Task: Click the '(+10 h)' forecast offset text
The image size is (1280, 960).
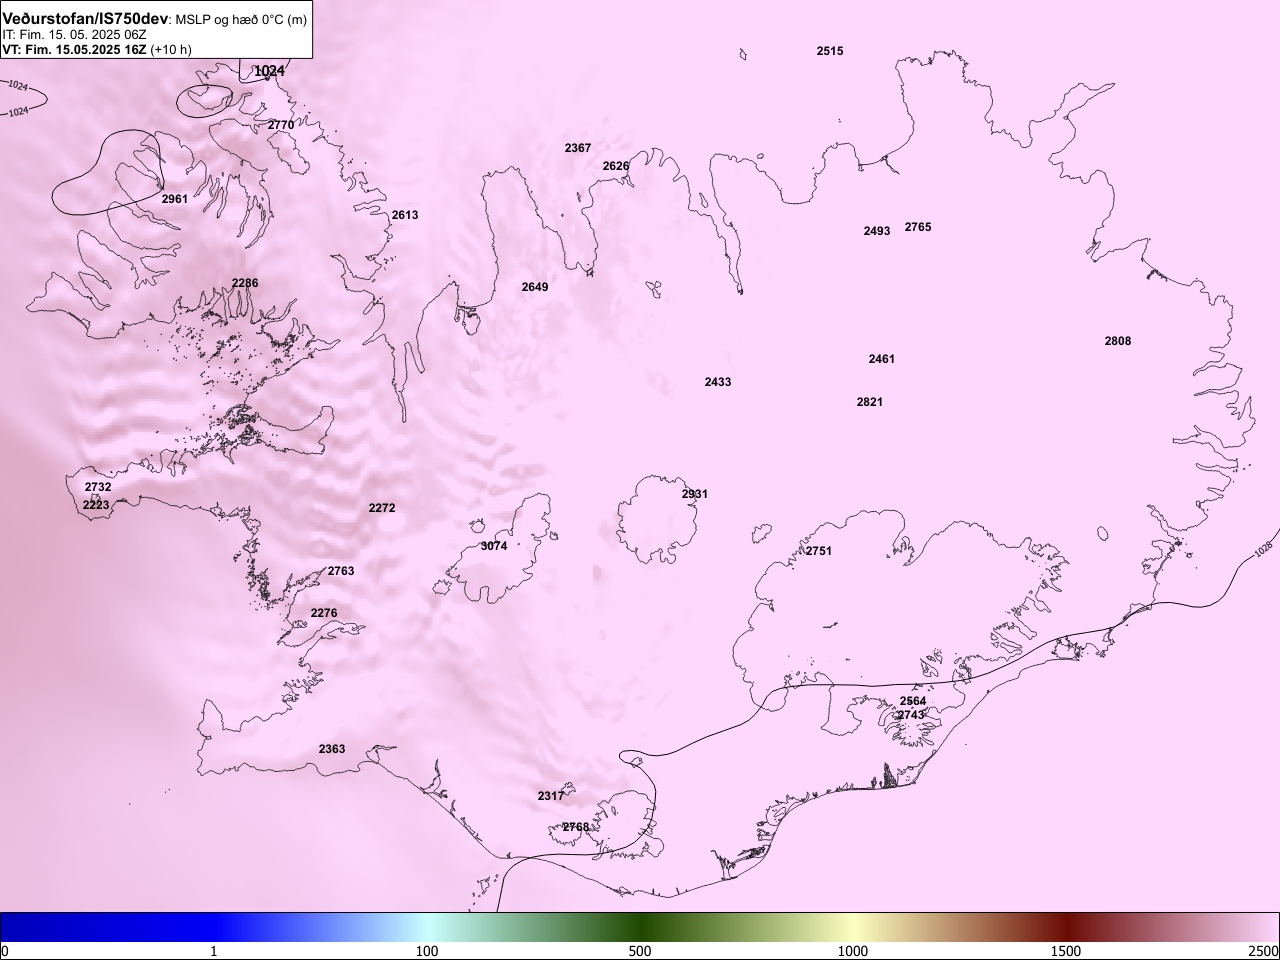Action: pos(171,49)
